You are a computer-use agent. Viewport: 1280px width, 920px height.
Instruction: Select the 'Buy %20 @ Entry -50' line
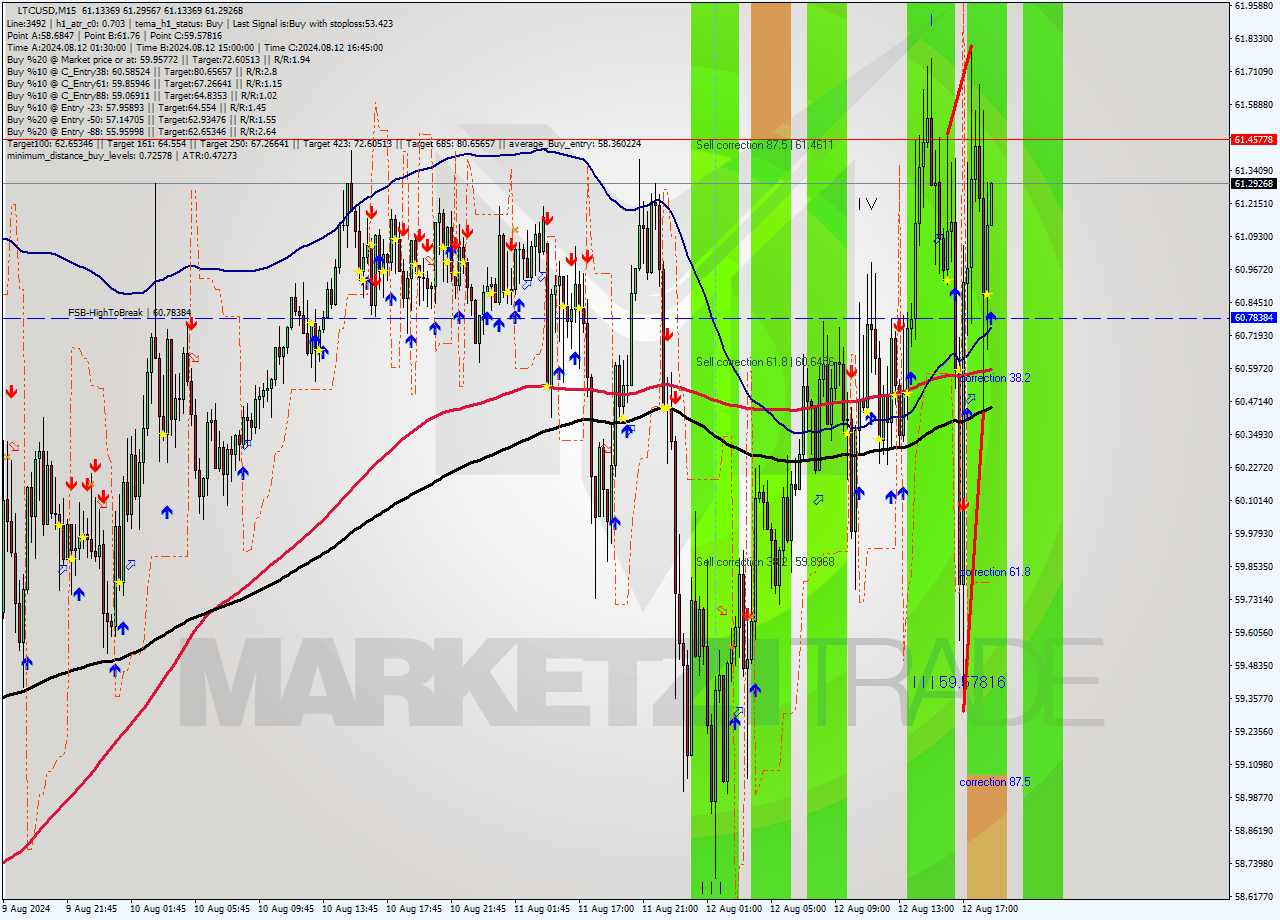[141, 119]
